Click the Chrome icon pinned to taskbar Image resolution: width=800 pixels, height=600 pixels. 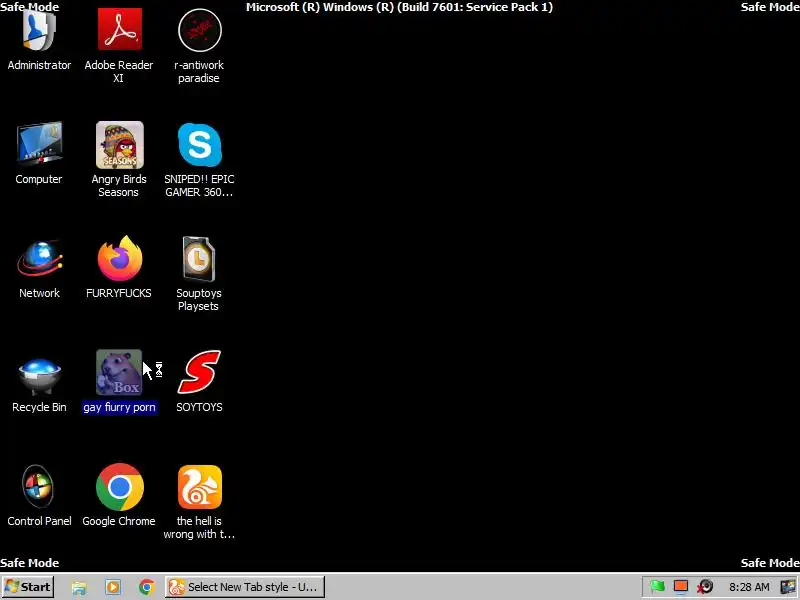click(146, 587)
